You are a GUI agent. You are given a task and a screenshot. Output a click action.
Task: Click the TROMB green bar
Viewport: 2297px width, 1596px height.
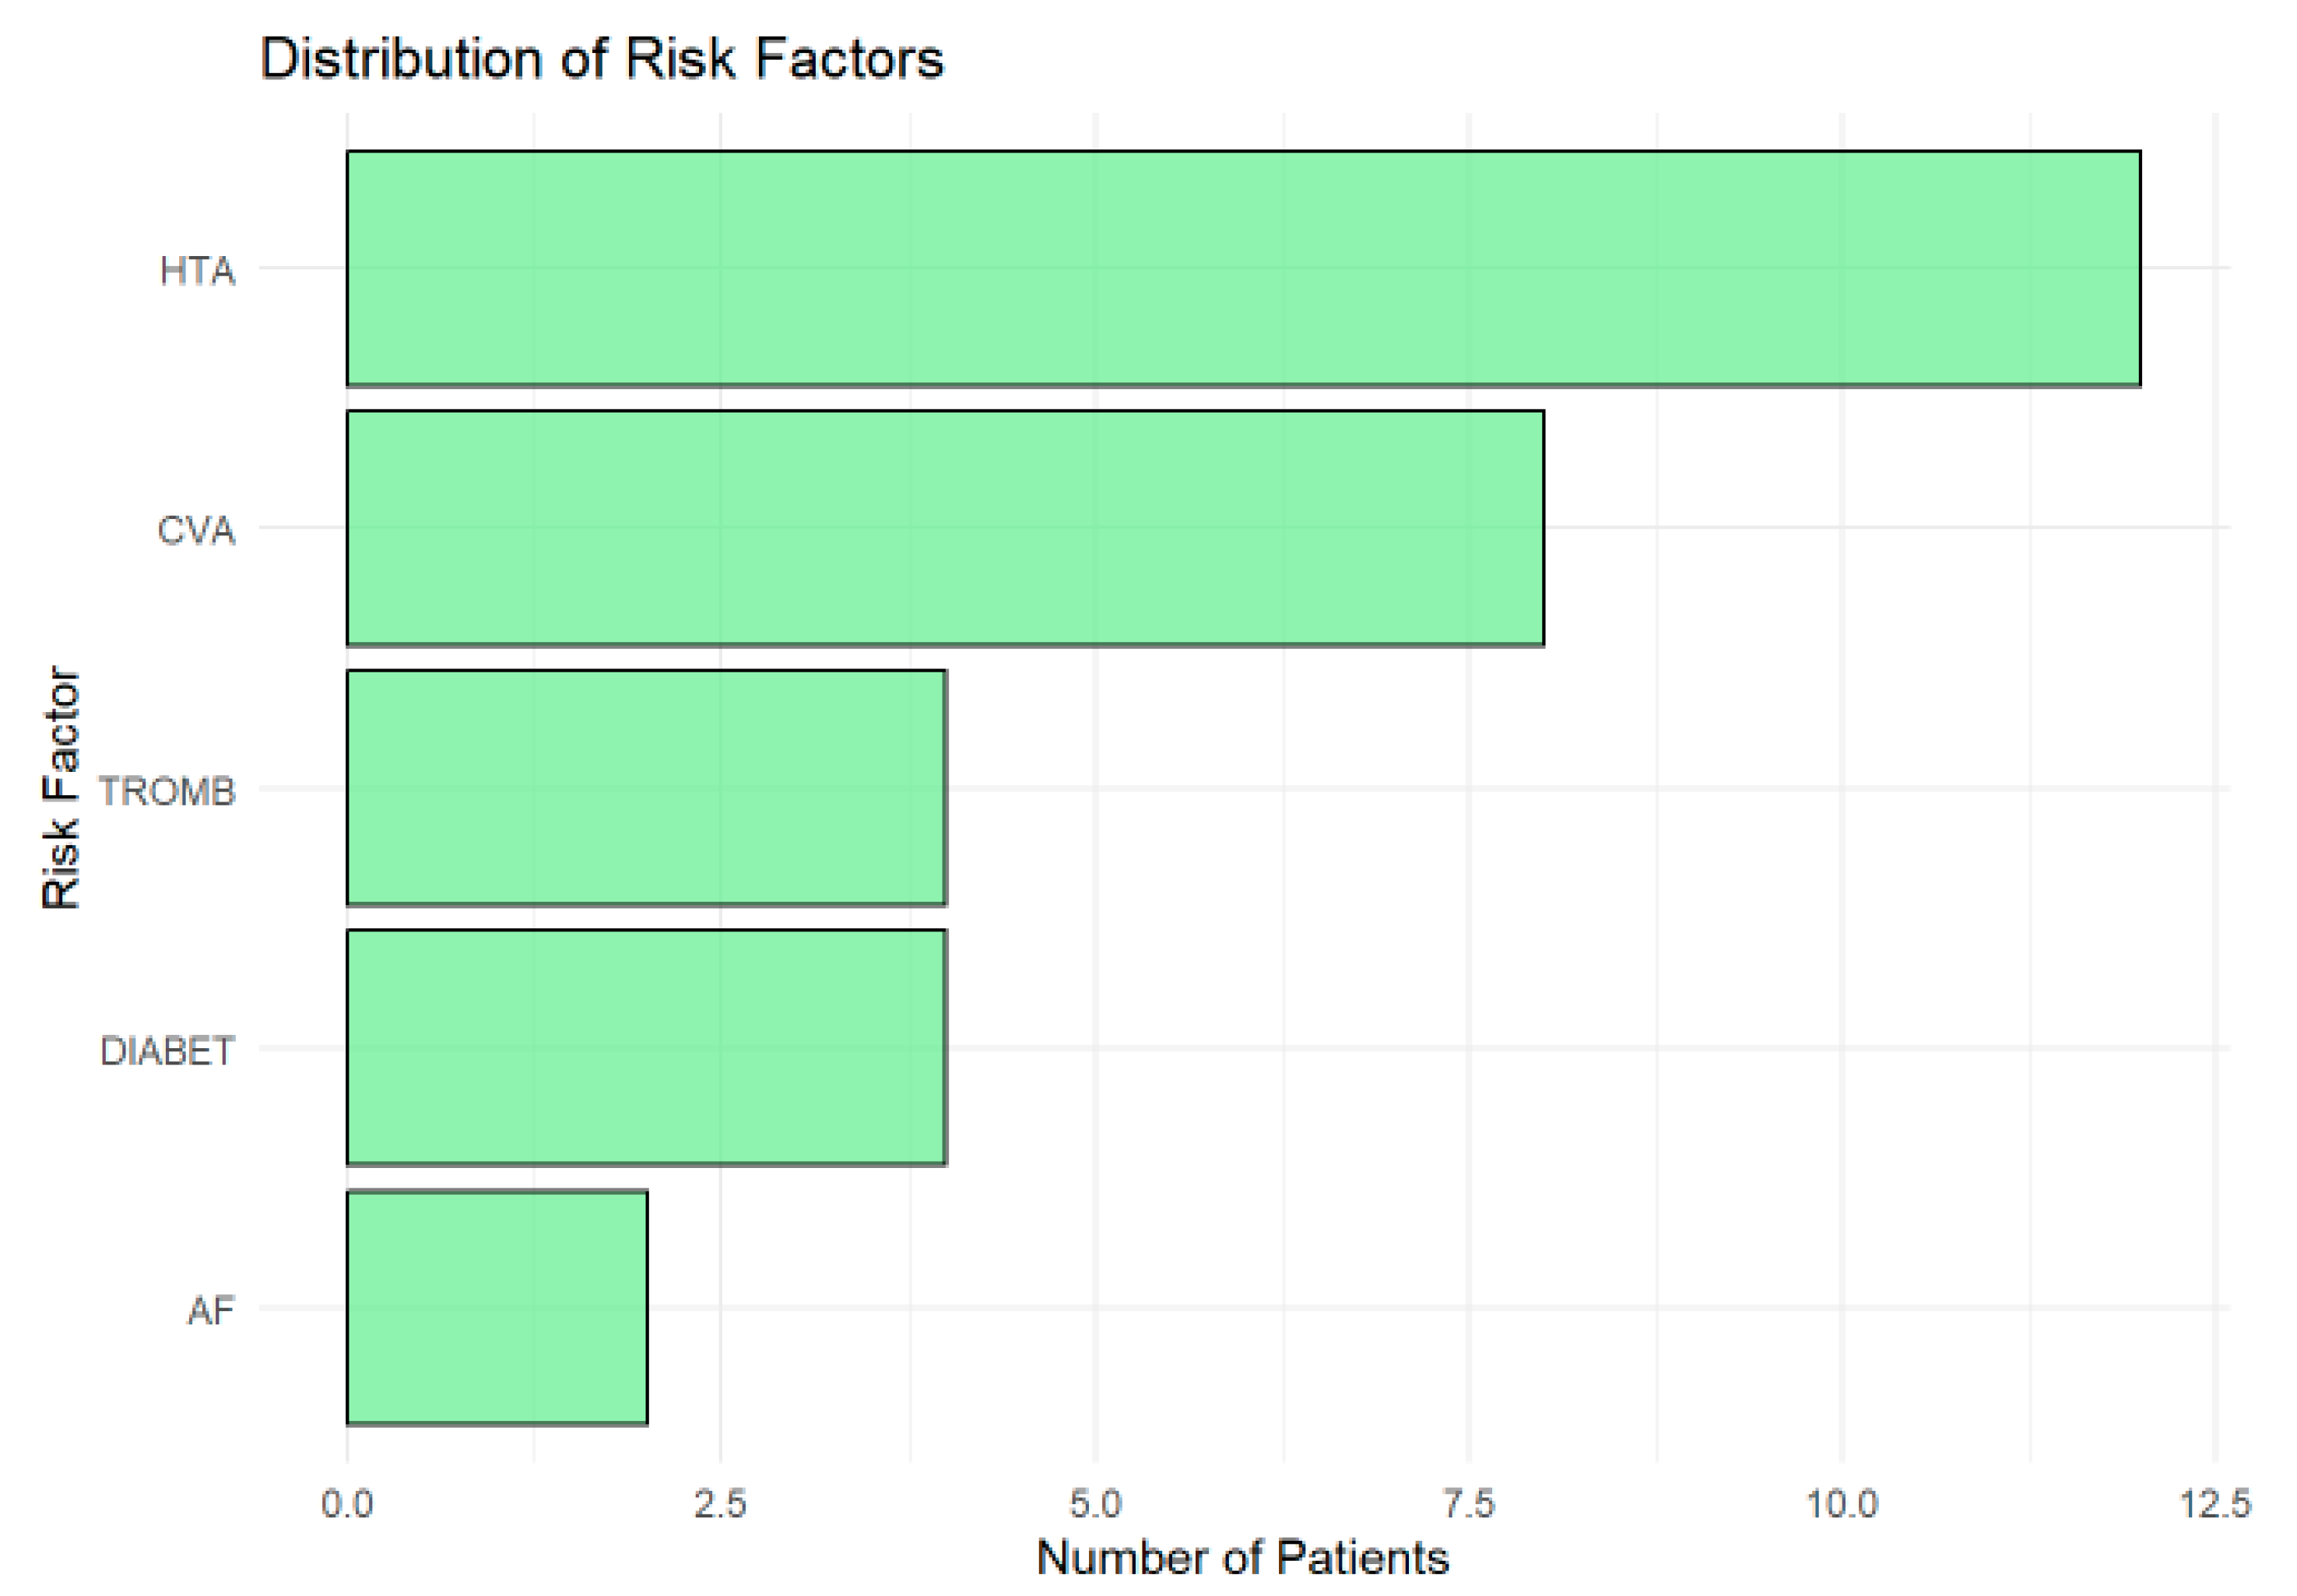tap(645, 788)
